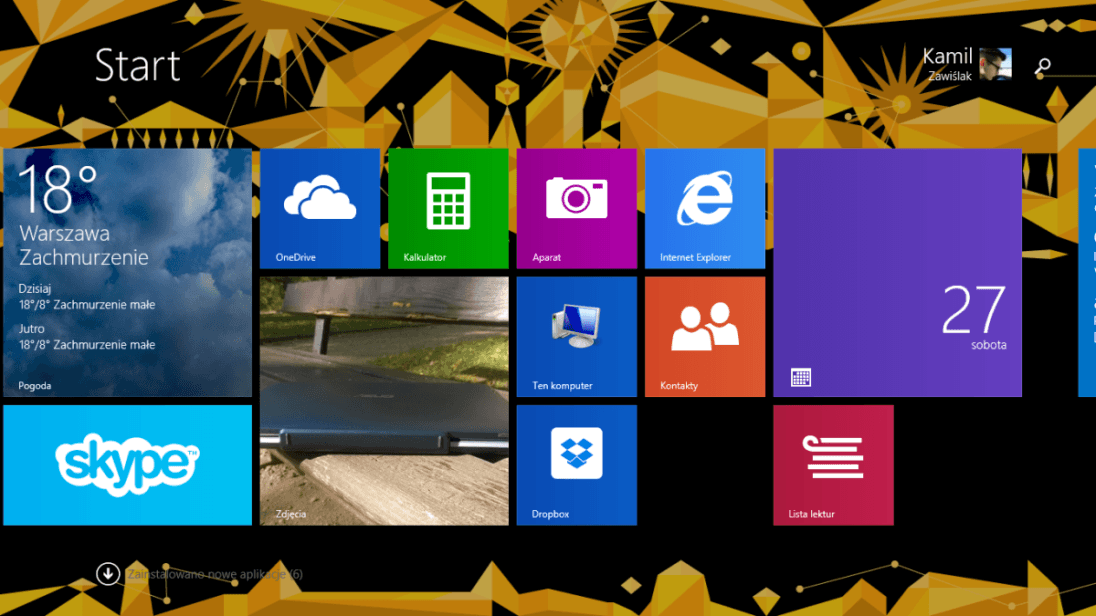Open the Lista lektur tile
The width and height of the screenshot is (1096, 616).
click(x=833, y=465)
